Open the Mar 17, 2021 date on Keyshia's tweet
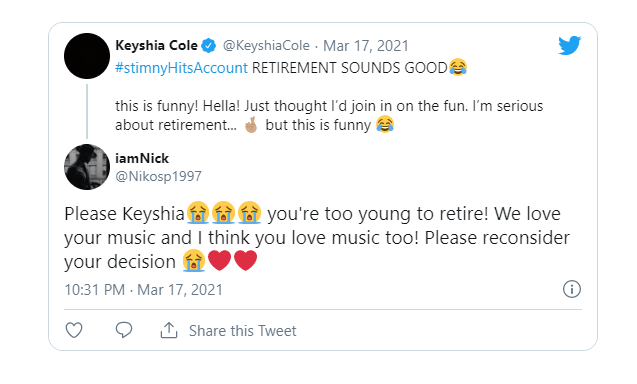The image size is (637, 384). [366, 46]
